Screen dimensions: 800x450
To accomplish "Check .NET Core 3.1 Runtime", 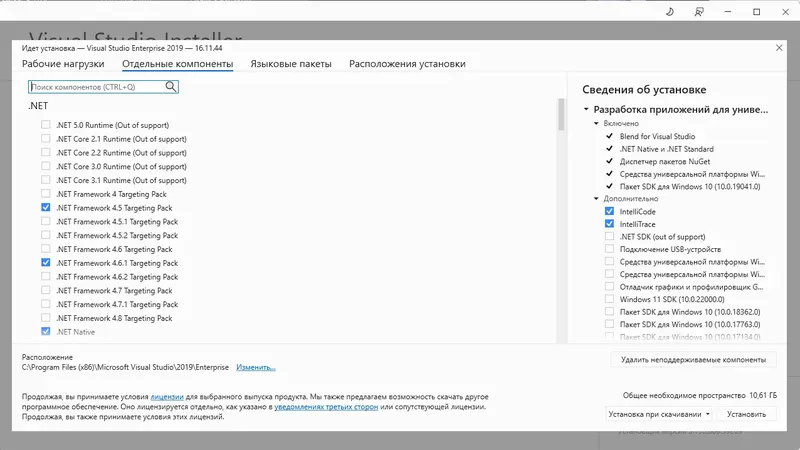I will click(x=46, y=180).
